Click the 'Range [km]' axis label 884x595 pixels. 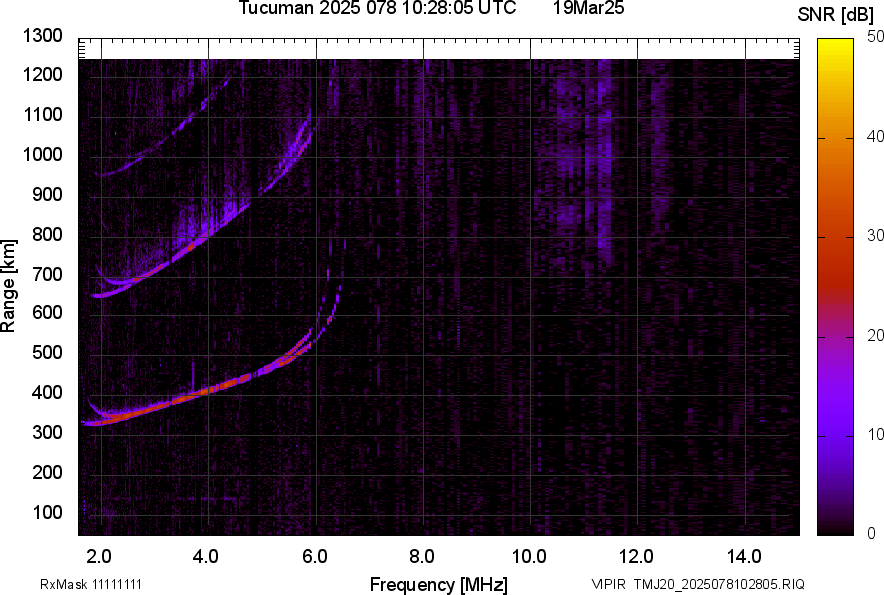[9, 286]
